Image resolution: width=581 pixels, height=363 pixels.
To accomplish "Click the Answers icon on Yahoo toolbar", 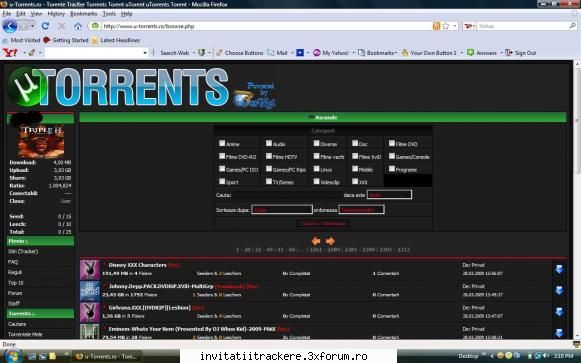I will coord(470,53).
